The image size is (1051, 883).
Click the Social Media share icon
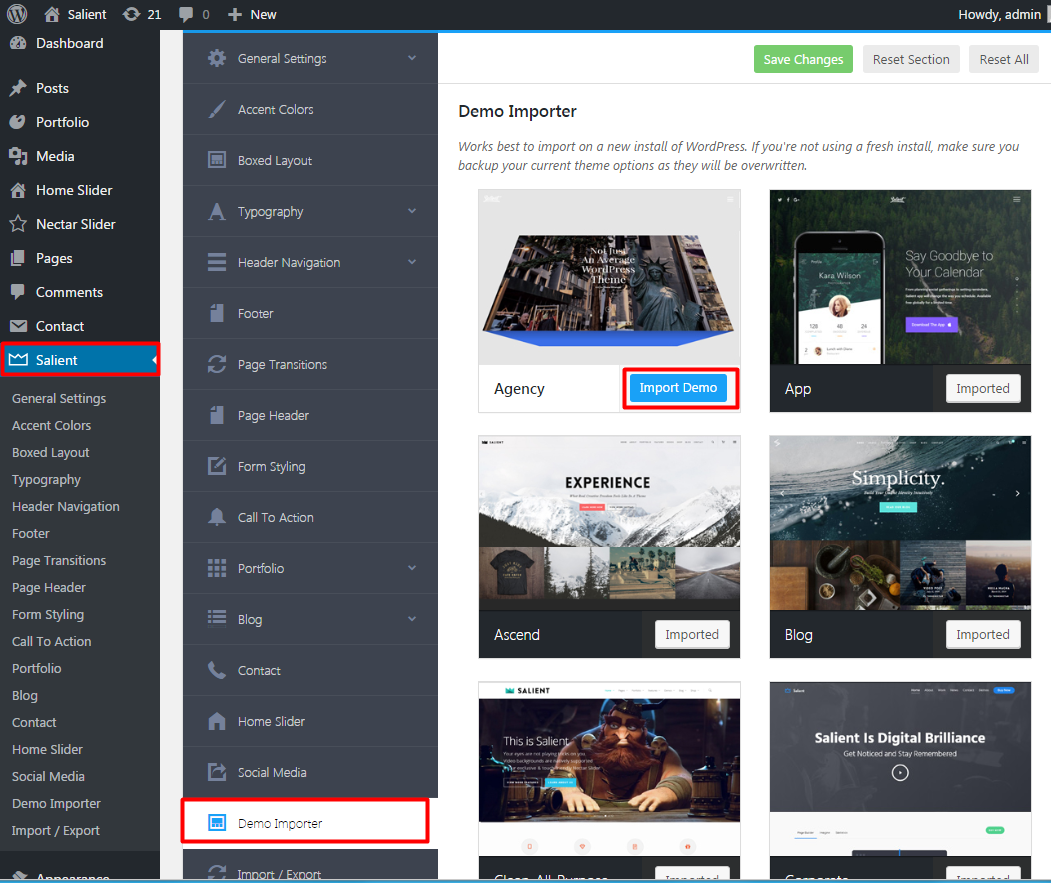(x=217, y=772)
